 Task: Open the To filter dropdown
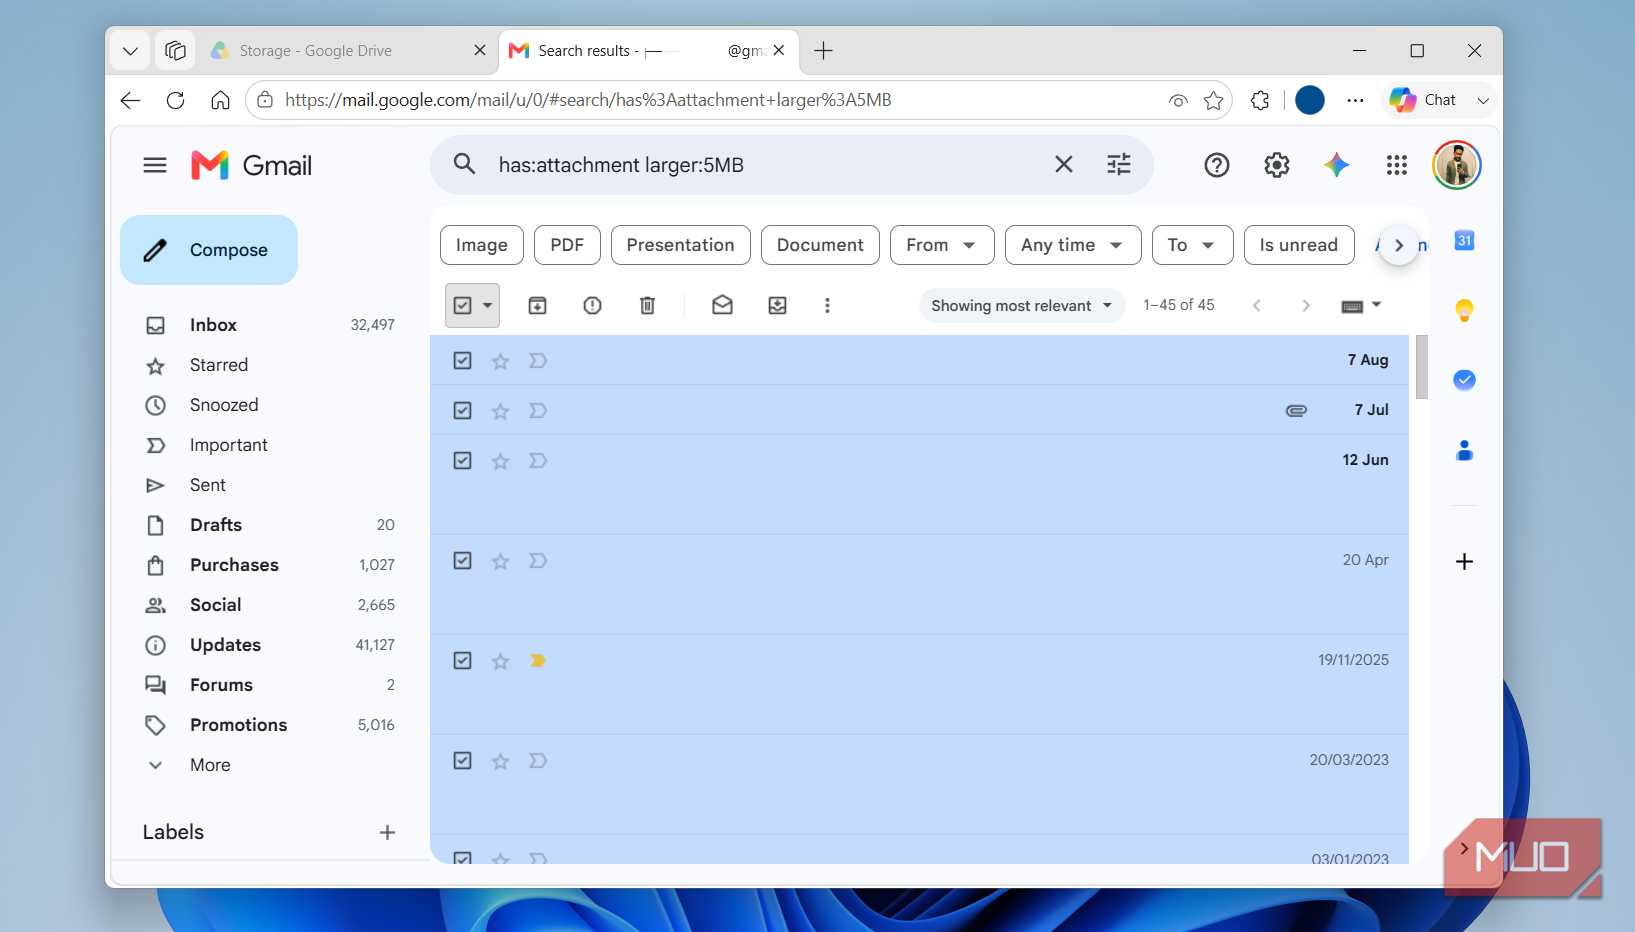click(1192, 245)
